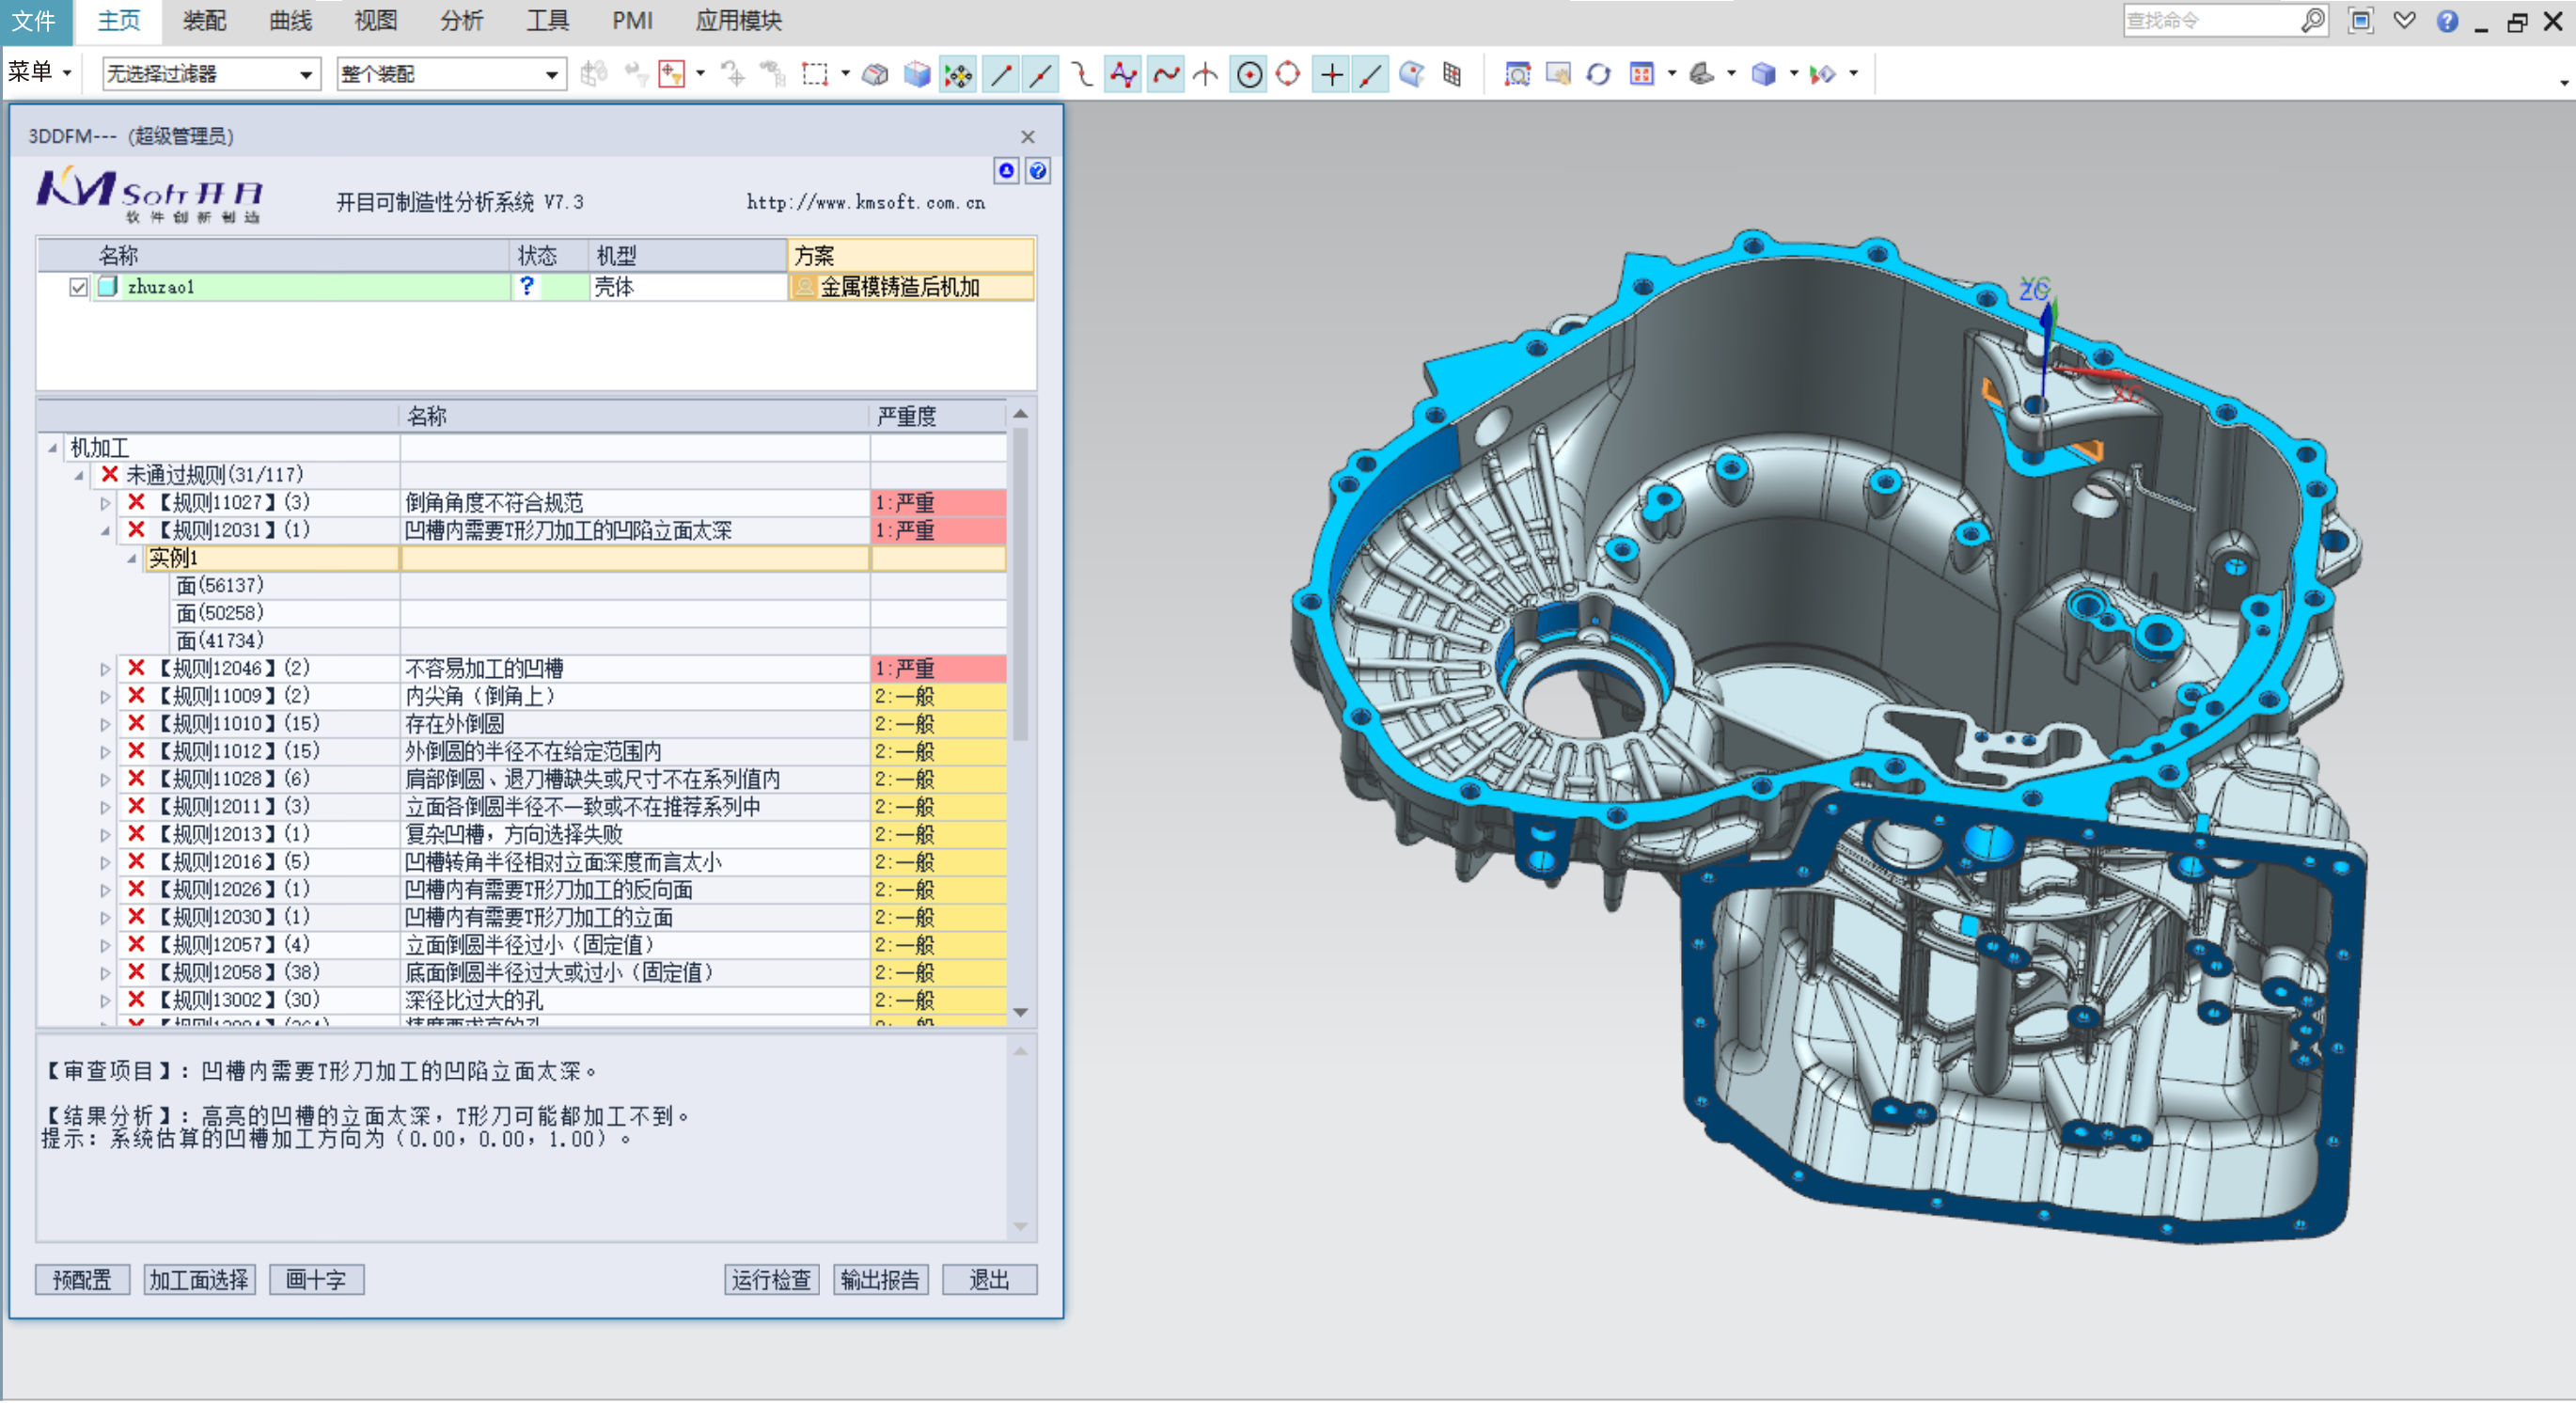Screen dimensions: 2576x1403
Task: Open the selection filter dropdown
Action: tap(305, 74)
